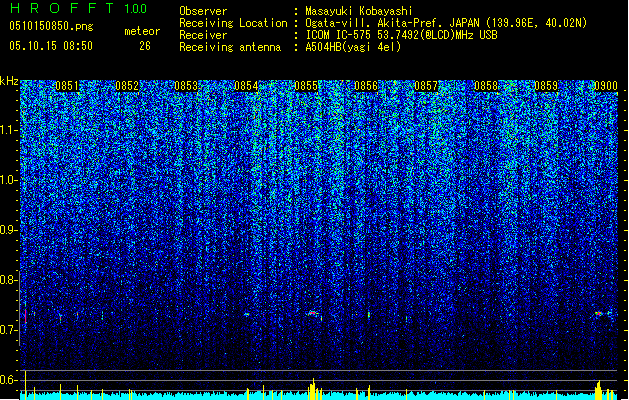The height and width of the screenshot is (400, 629).
Task: Click the date stamp 05.10.15 08:50
Action: pyautogui.click(x=51, y=46)
